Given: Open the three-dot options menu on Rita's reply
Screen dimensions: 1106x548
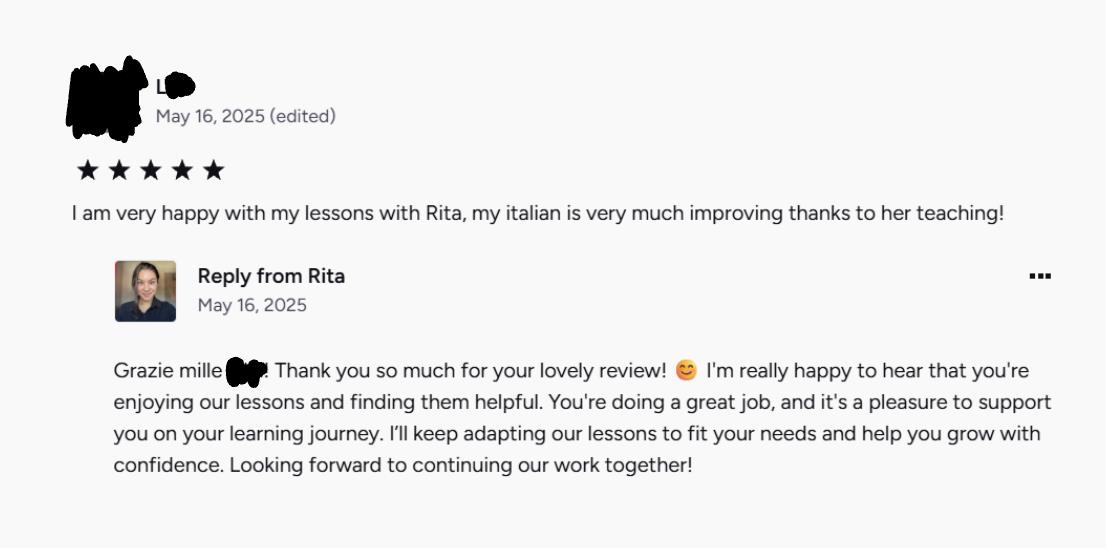Looking at the screenshot, I should pyautogui.click(x=1040, y=276).
